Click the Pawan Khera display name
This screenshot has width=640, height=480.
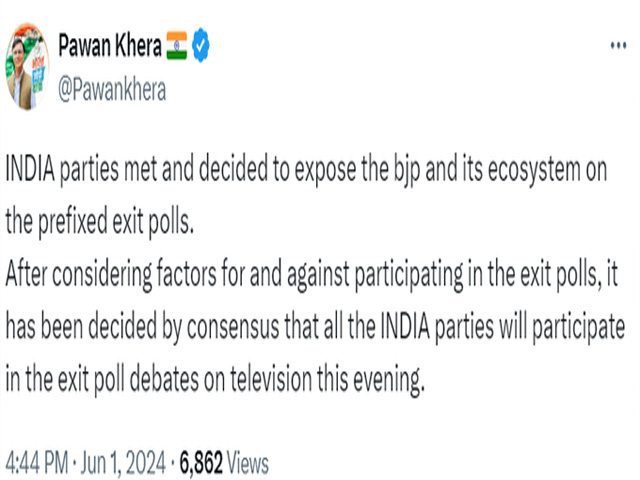[x=110, y=45]
